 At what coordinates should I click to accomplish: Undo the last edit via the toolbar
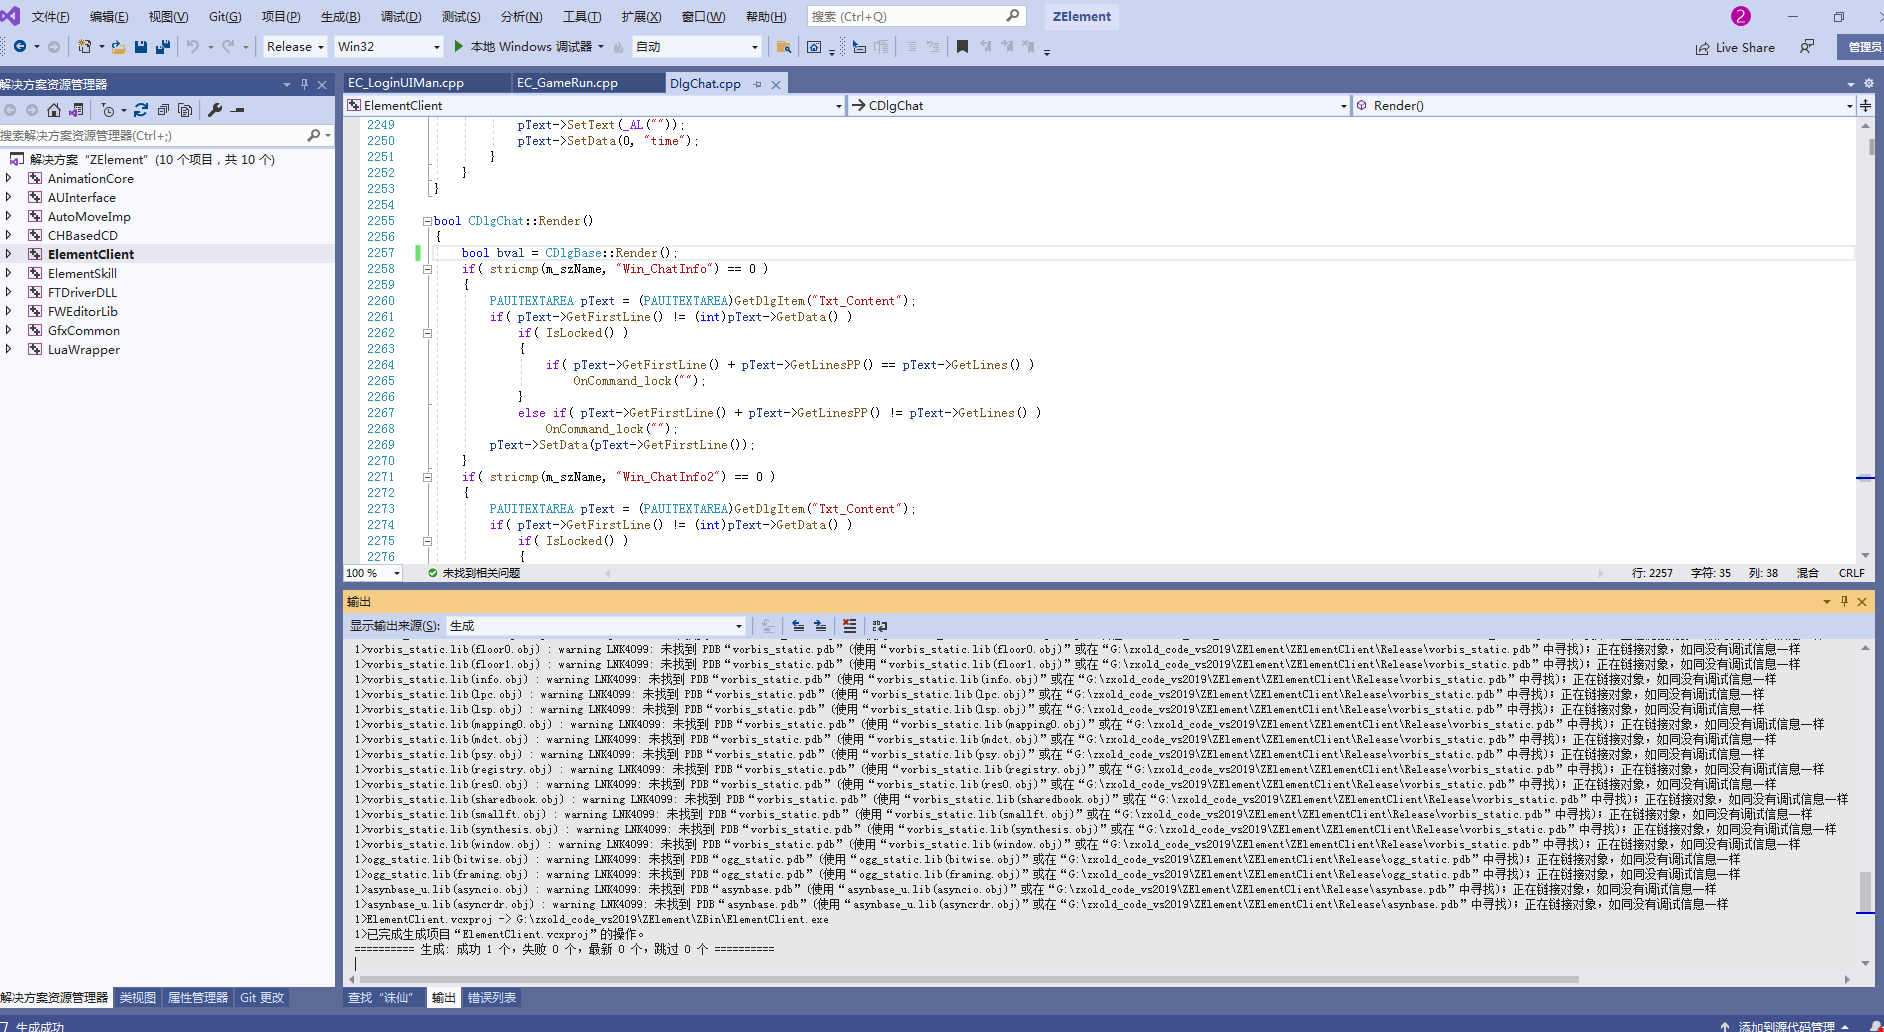[x=193, y=46]
